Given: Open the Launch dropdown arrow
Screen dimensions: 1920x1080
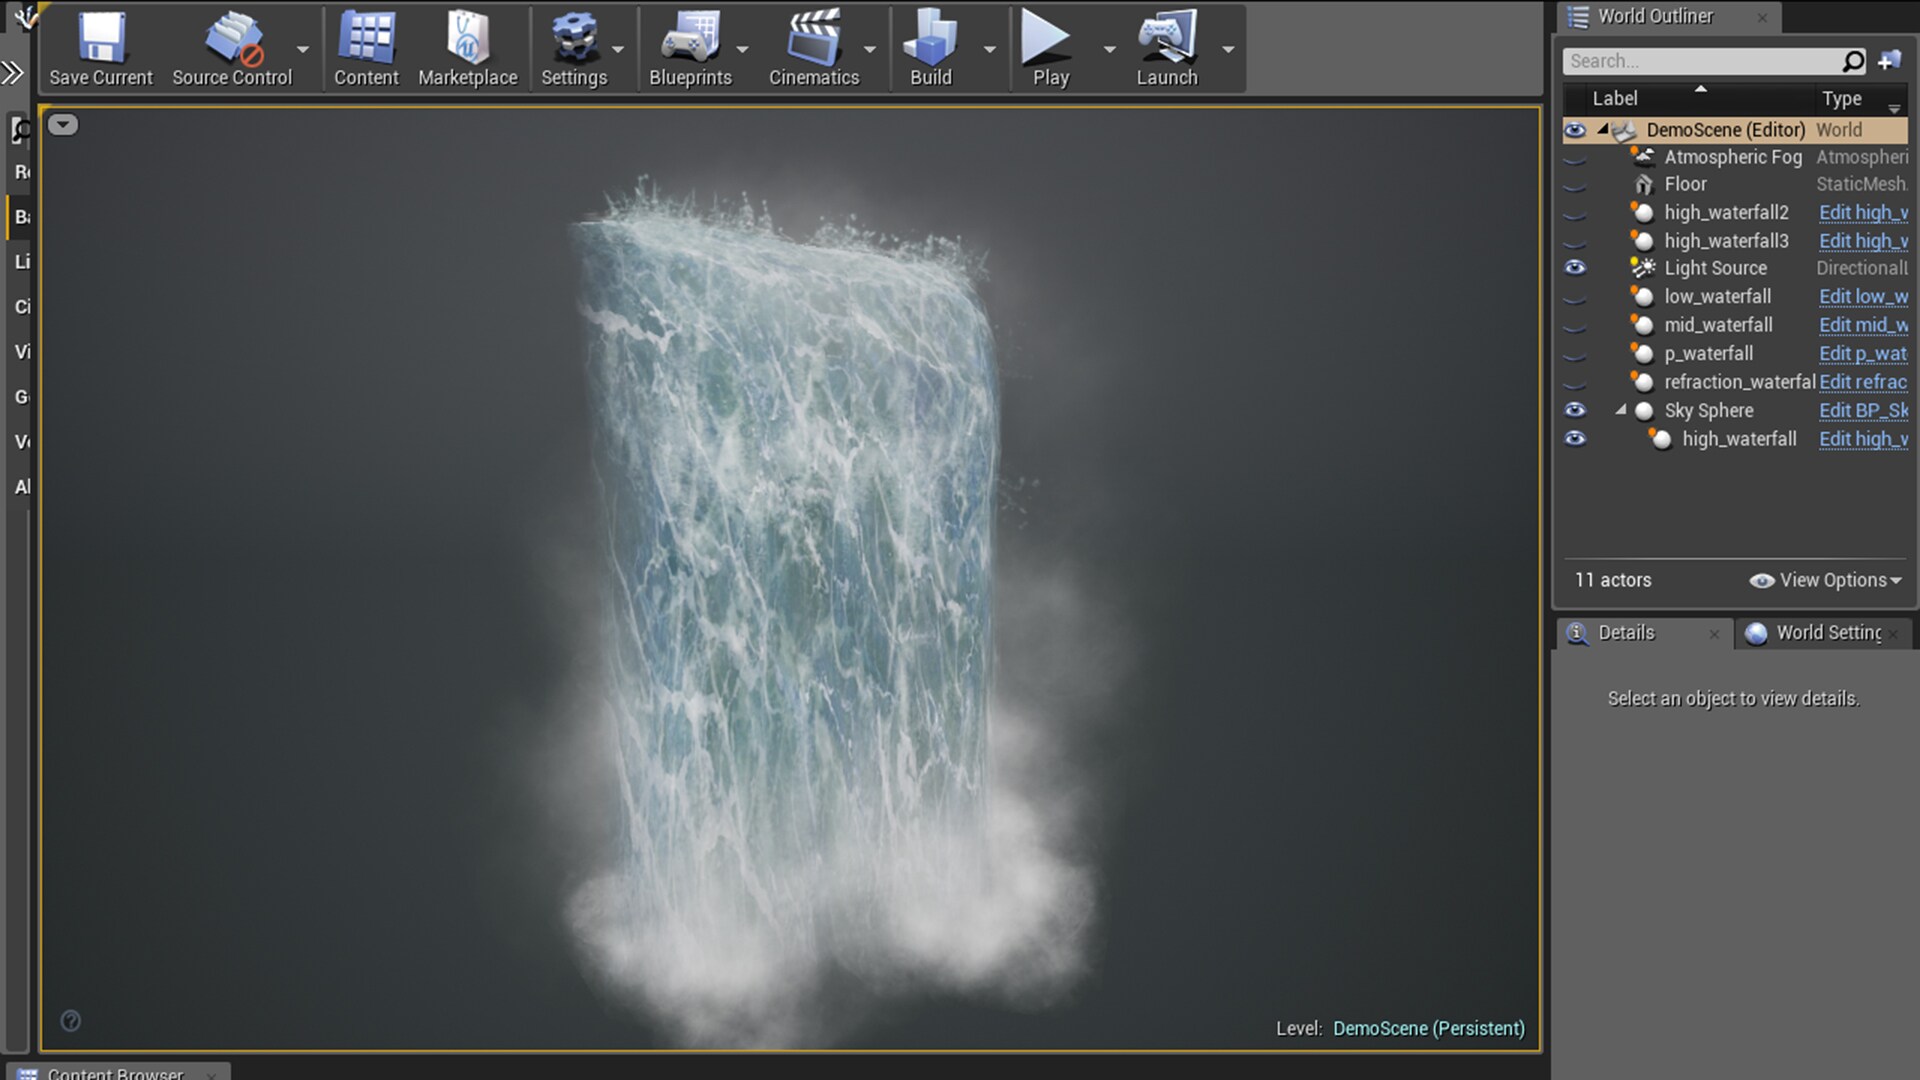Looking at the screenshot, I should coord(1229,49).
